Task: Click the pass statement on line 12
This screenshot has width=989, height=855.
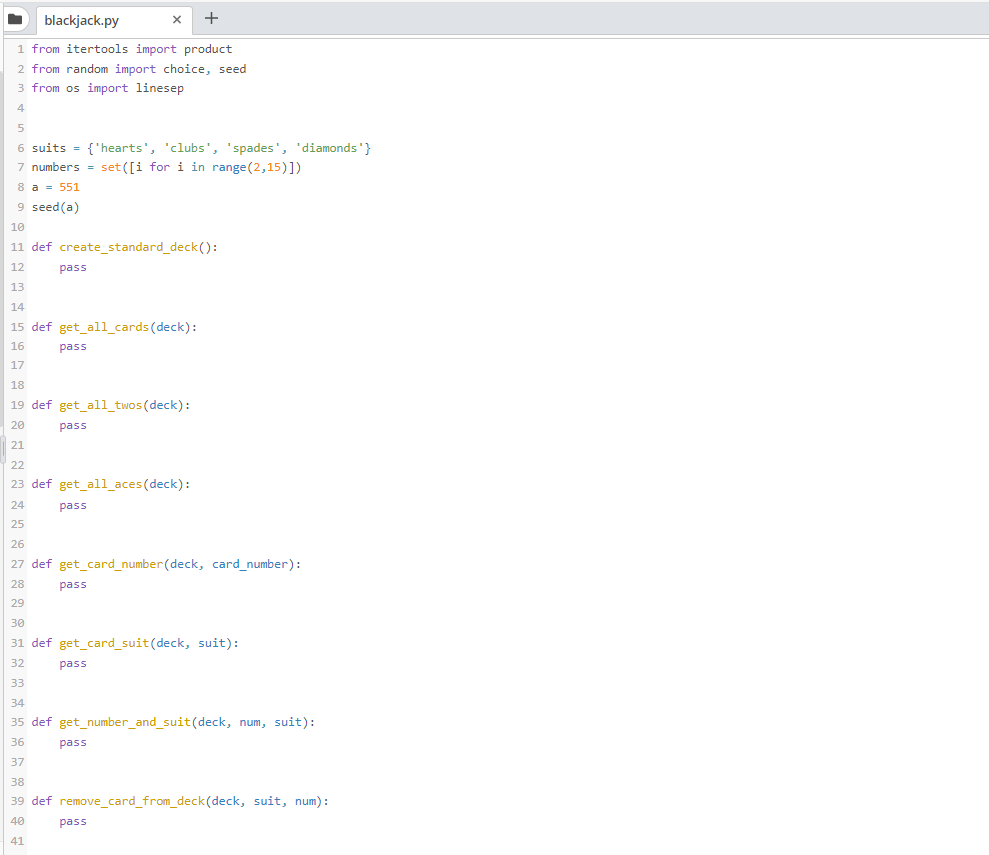Action: (x=72, y=266)
